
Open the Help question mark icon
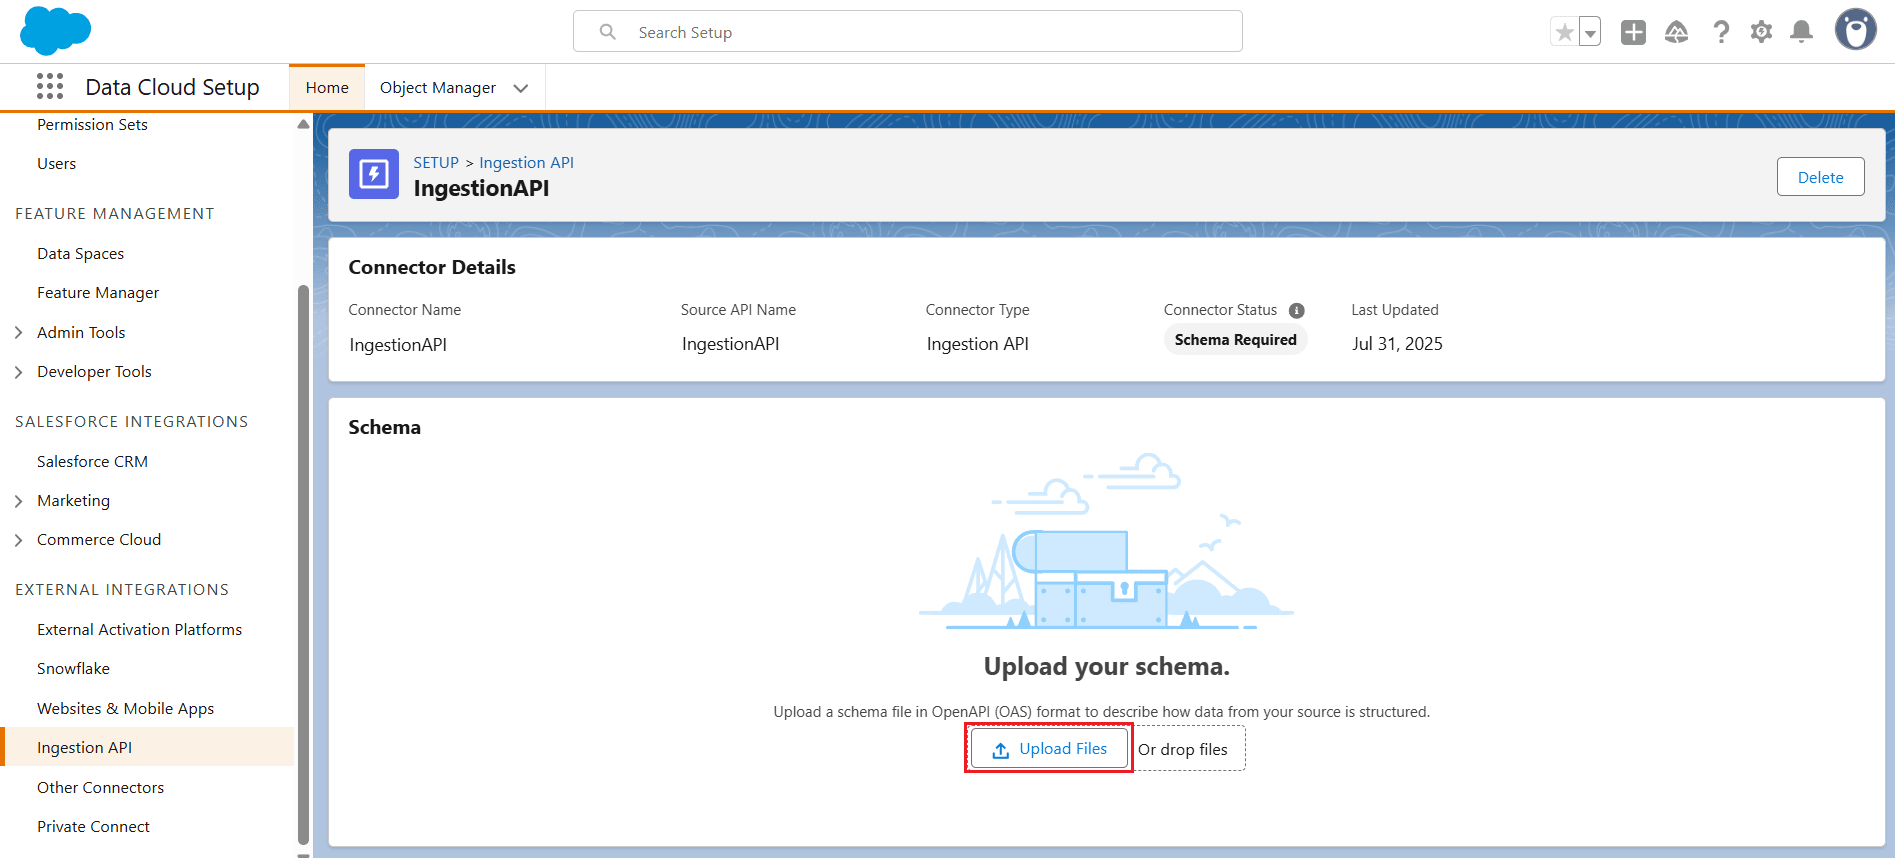click(1720, 32)
